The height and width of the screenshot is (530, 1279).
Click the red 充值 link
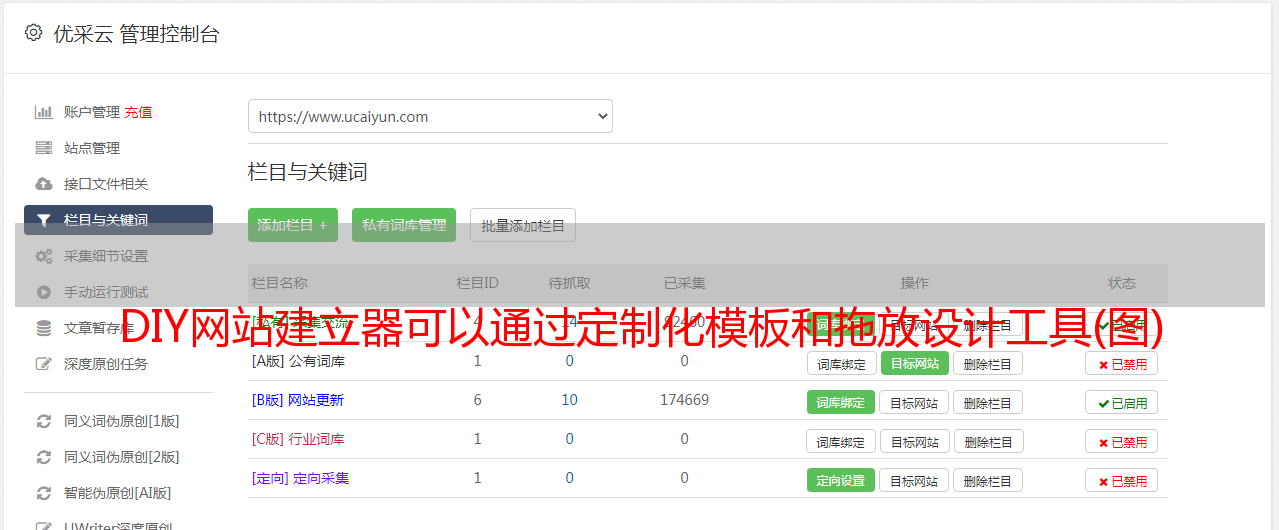click(139, 112)
